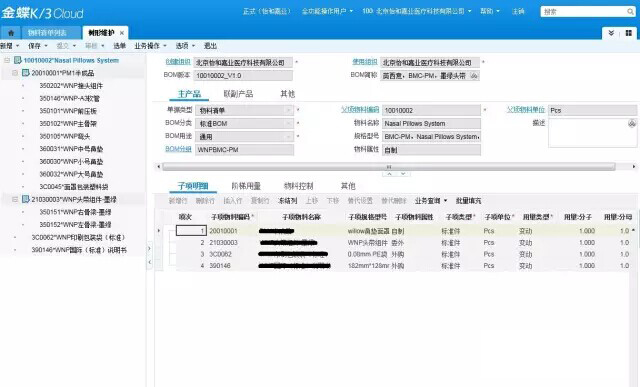Switch to the 联副产品 tab
The width and height of the screenshot is (640, 387).
click(238, 94)
